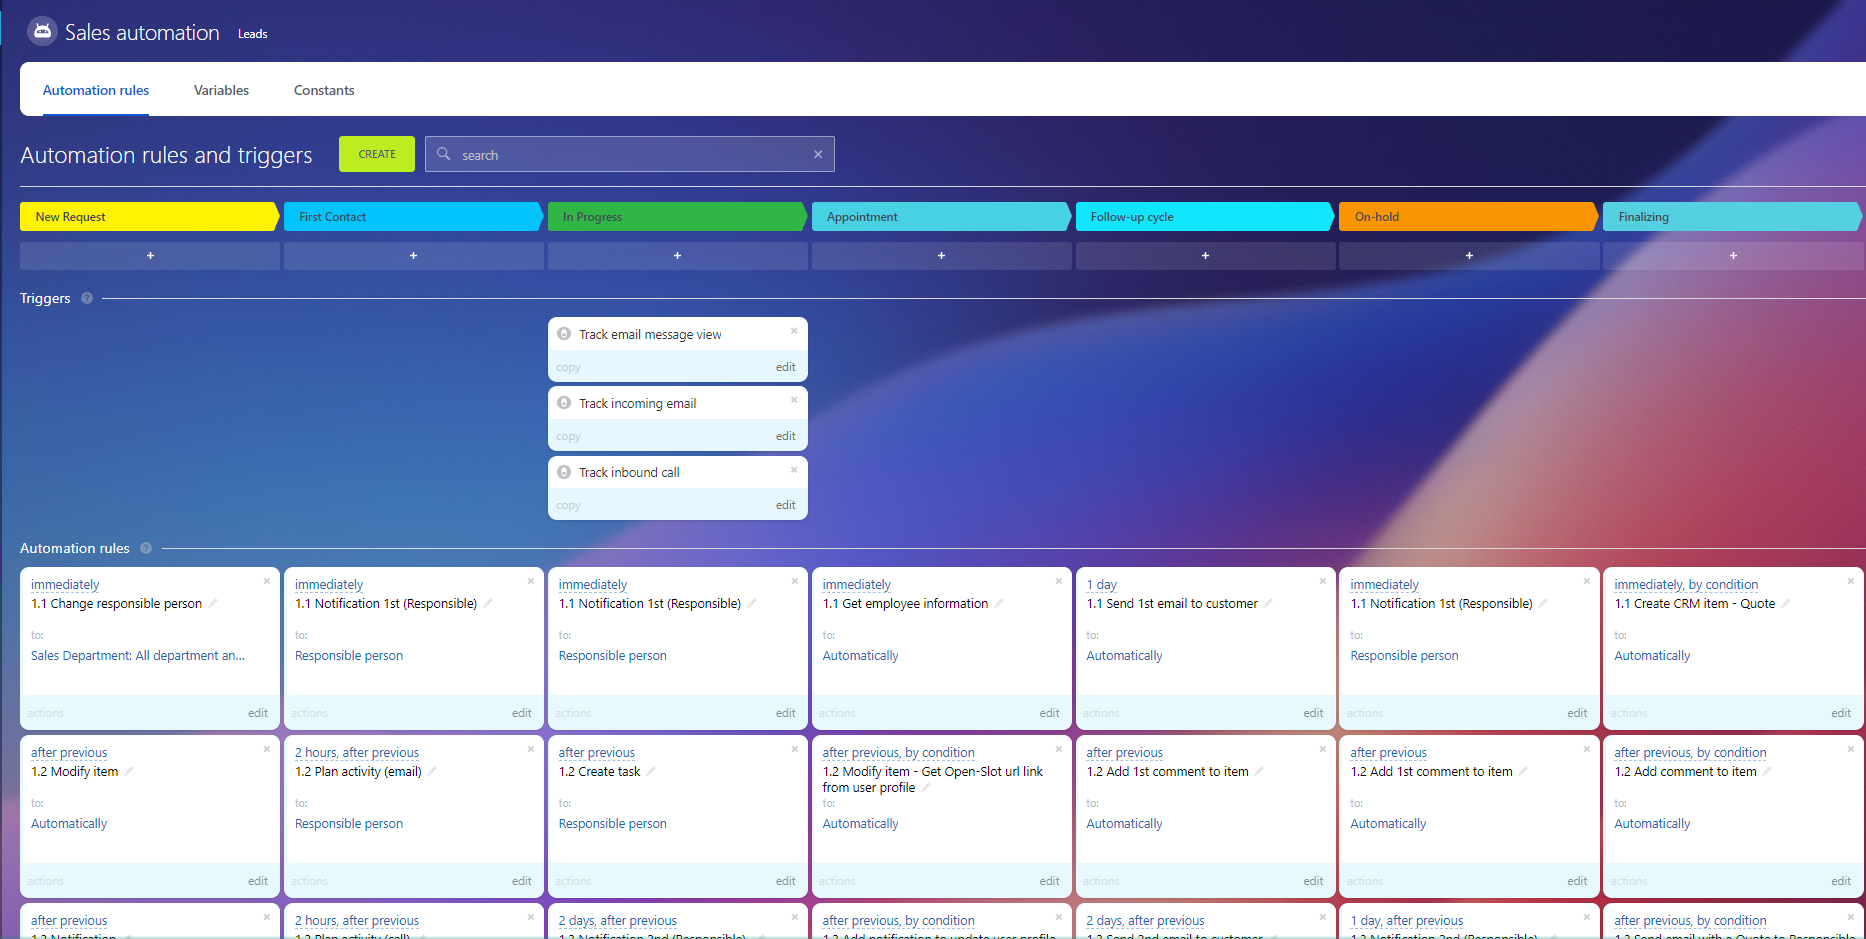Select the green In Progress stage header
Screen dimensions: 1866x939
coord(676,217)
